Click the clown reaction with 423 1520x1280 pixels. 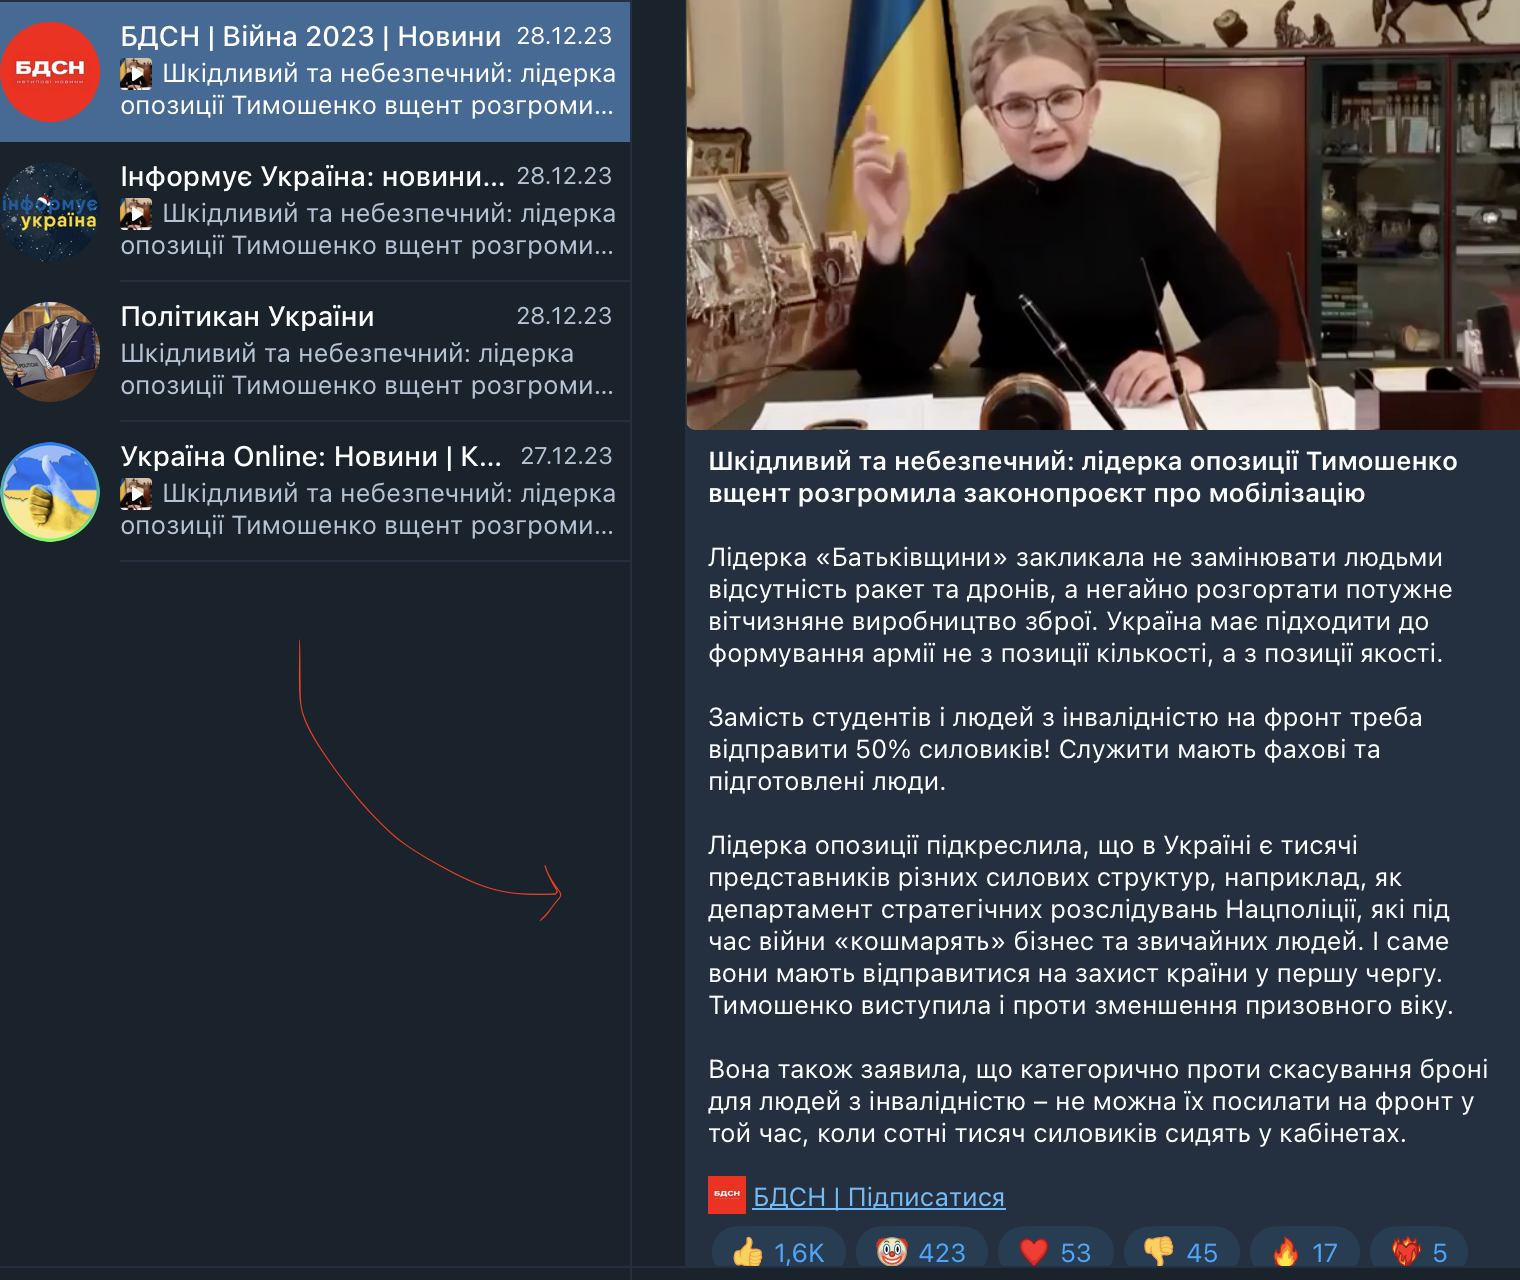click(x=921, y=1252)
